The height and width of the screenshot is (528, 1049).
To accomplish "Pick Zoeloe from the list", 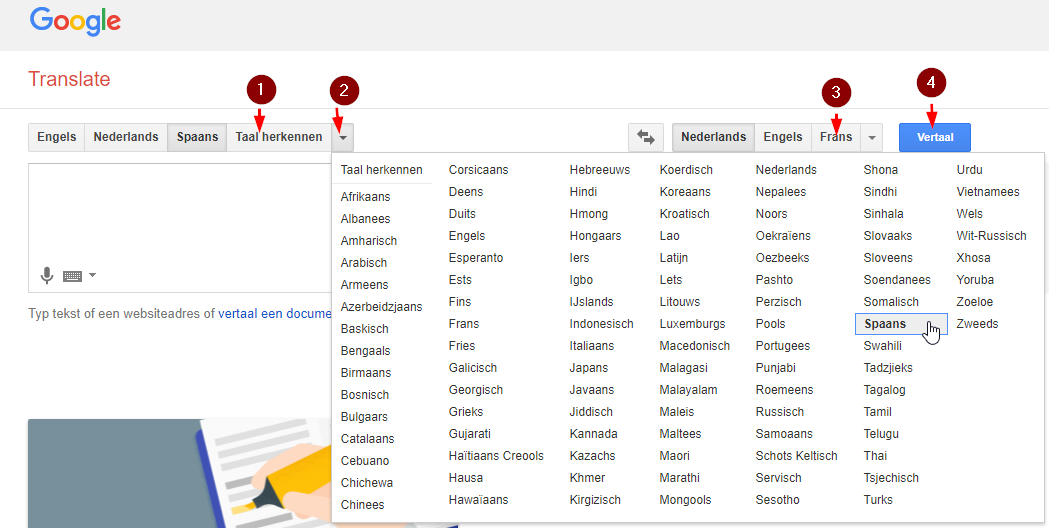I will (975, 302).
